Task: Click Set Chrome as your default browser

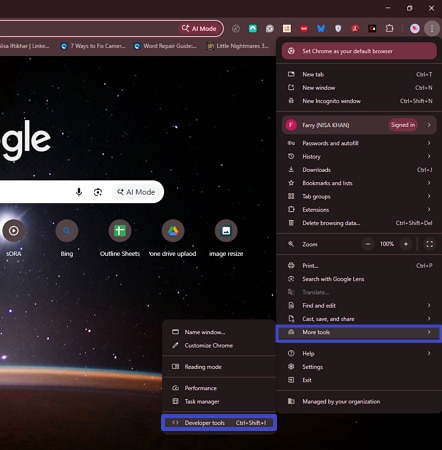Action: (x=359, y=51)
